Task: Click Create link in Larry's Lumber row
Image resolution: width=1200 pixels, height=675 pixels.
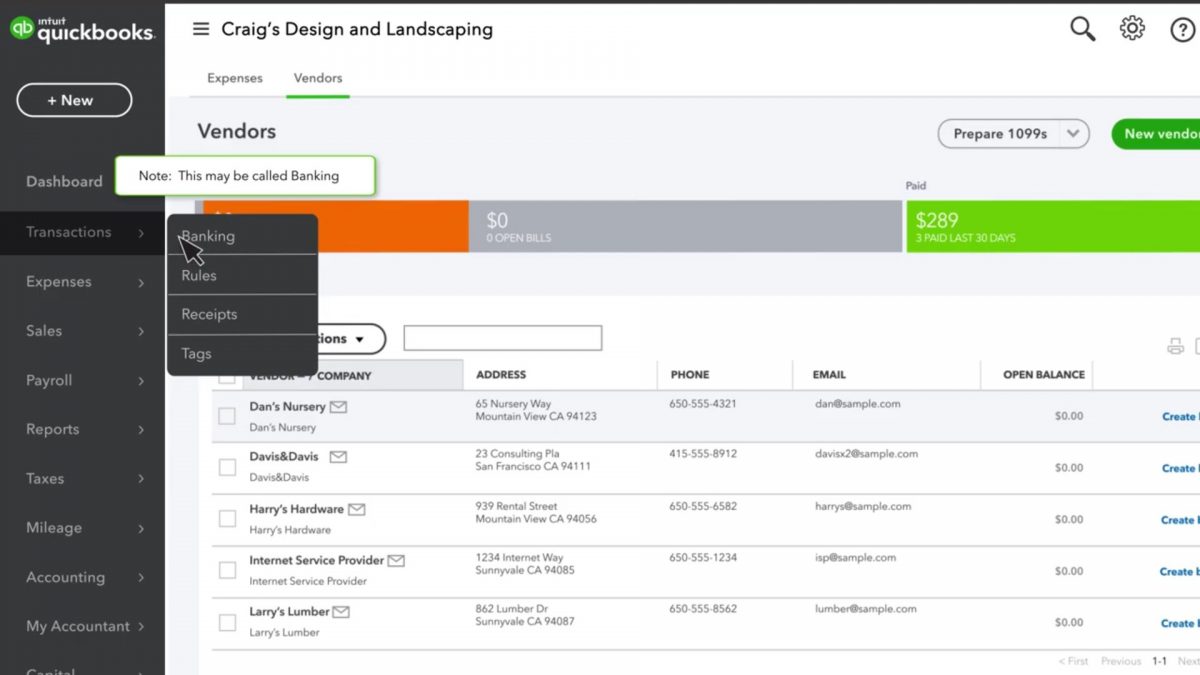Action: coord(1180,623)
